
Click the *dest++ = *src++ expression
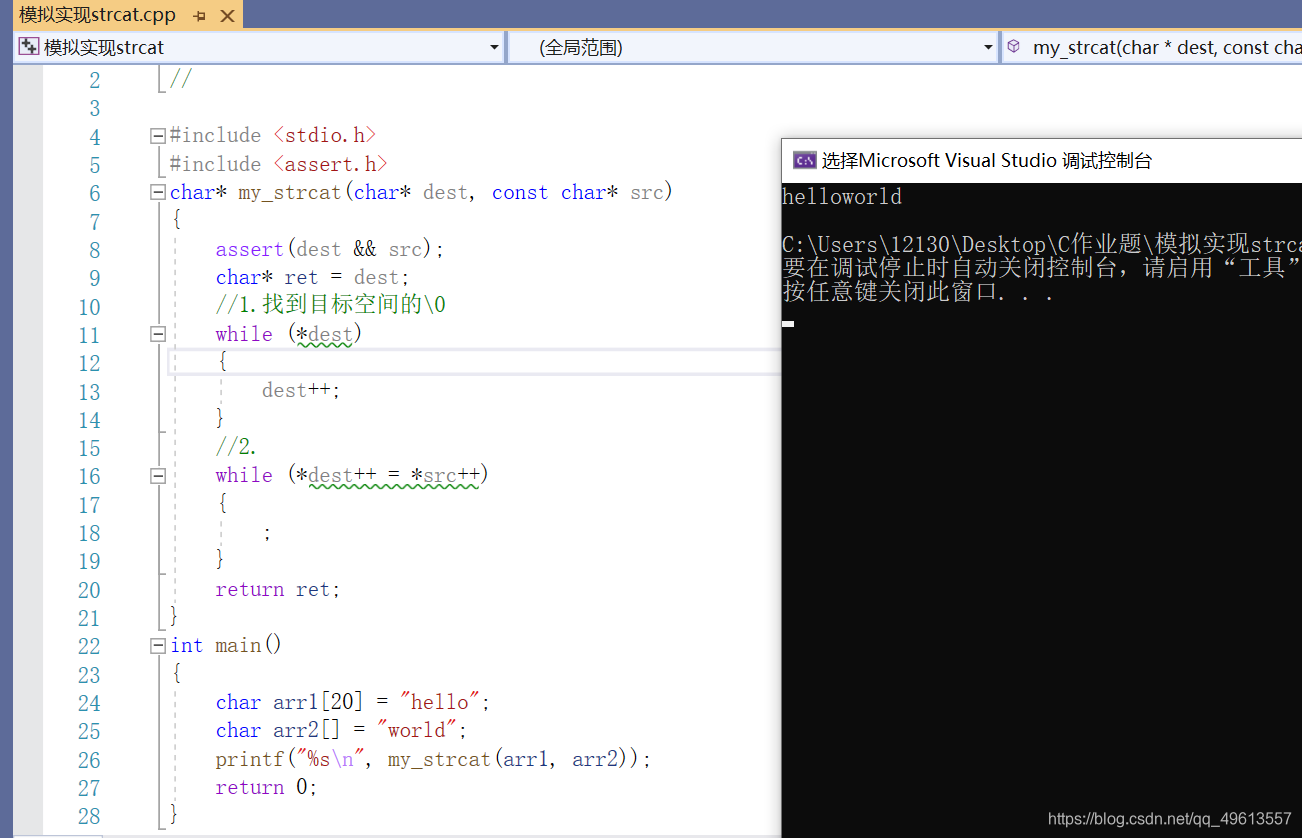388,475
